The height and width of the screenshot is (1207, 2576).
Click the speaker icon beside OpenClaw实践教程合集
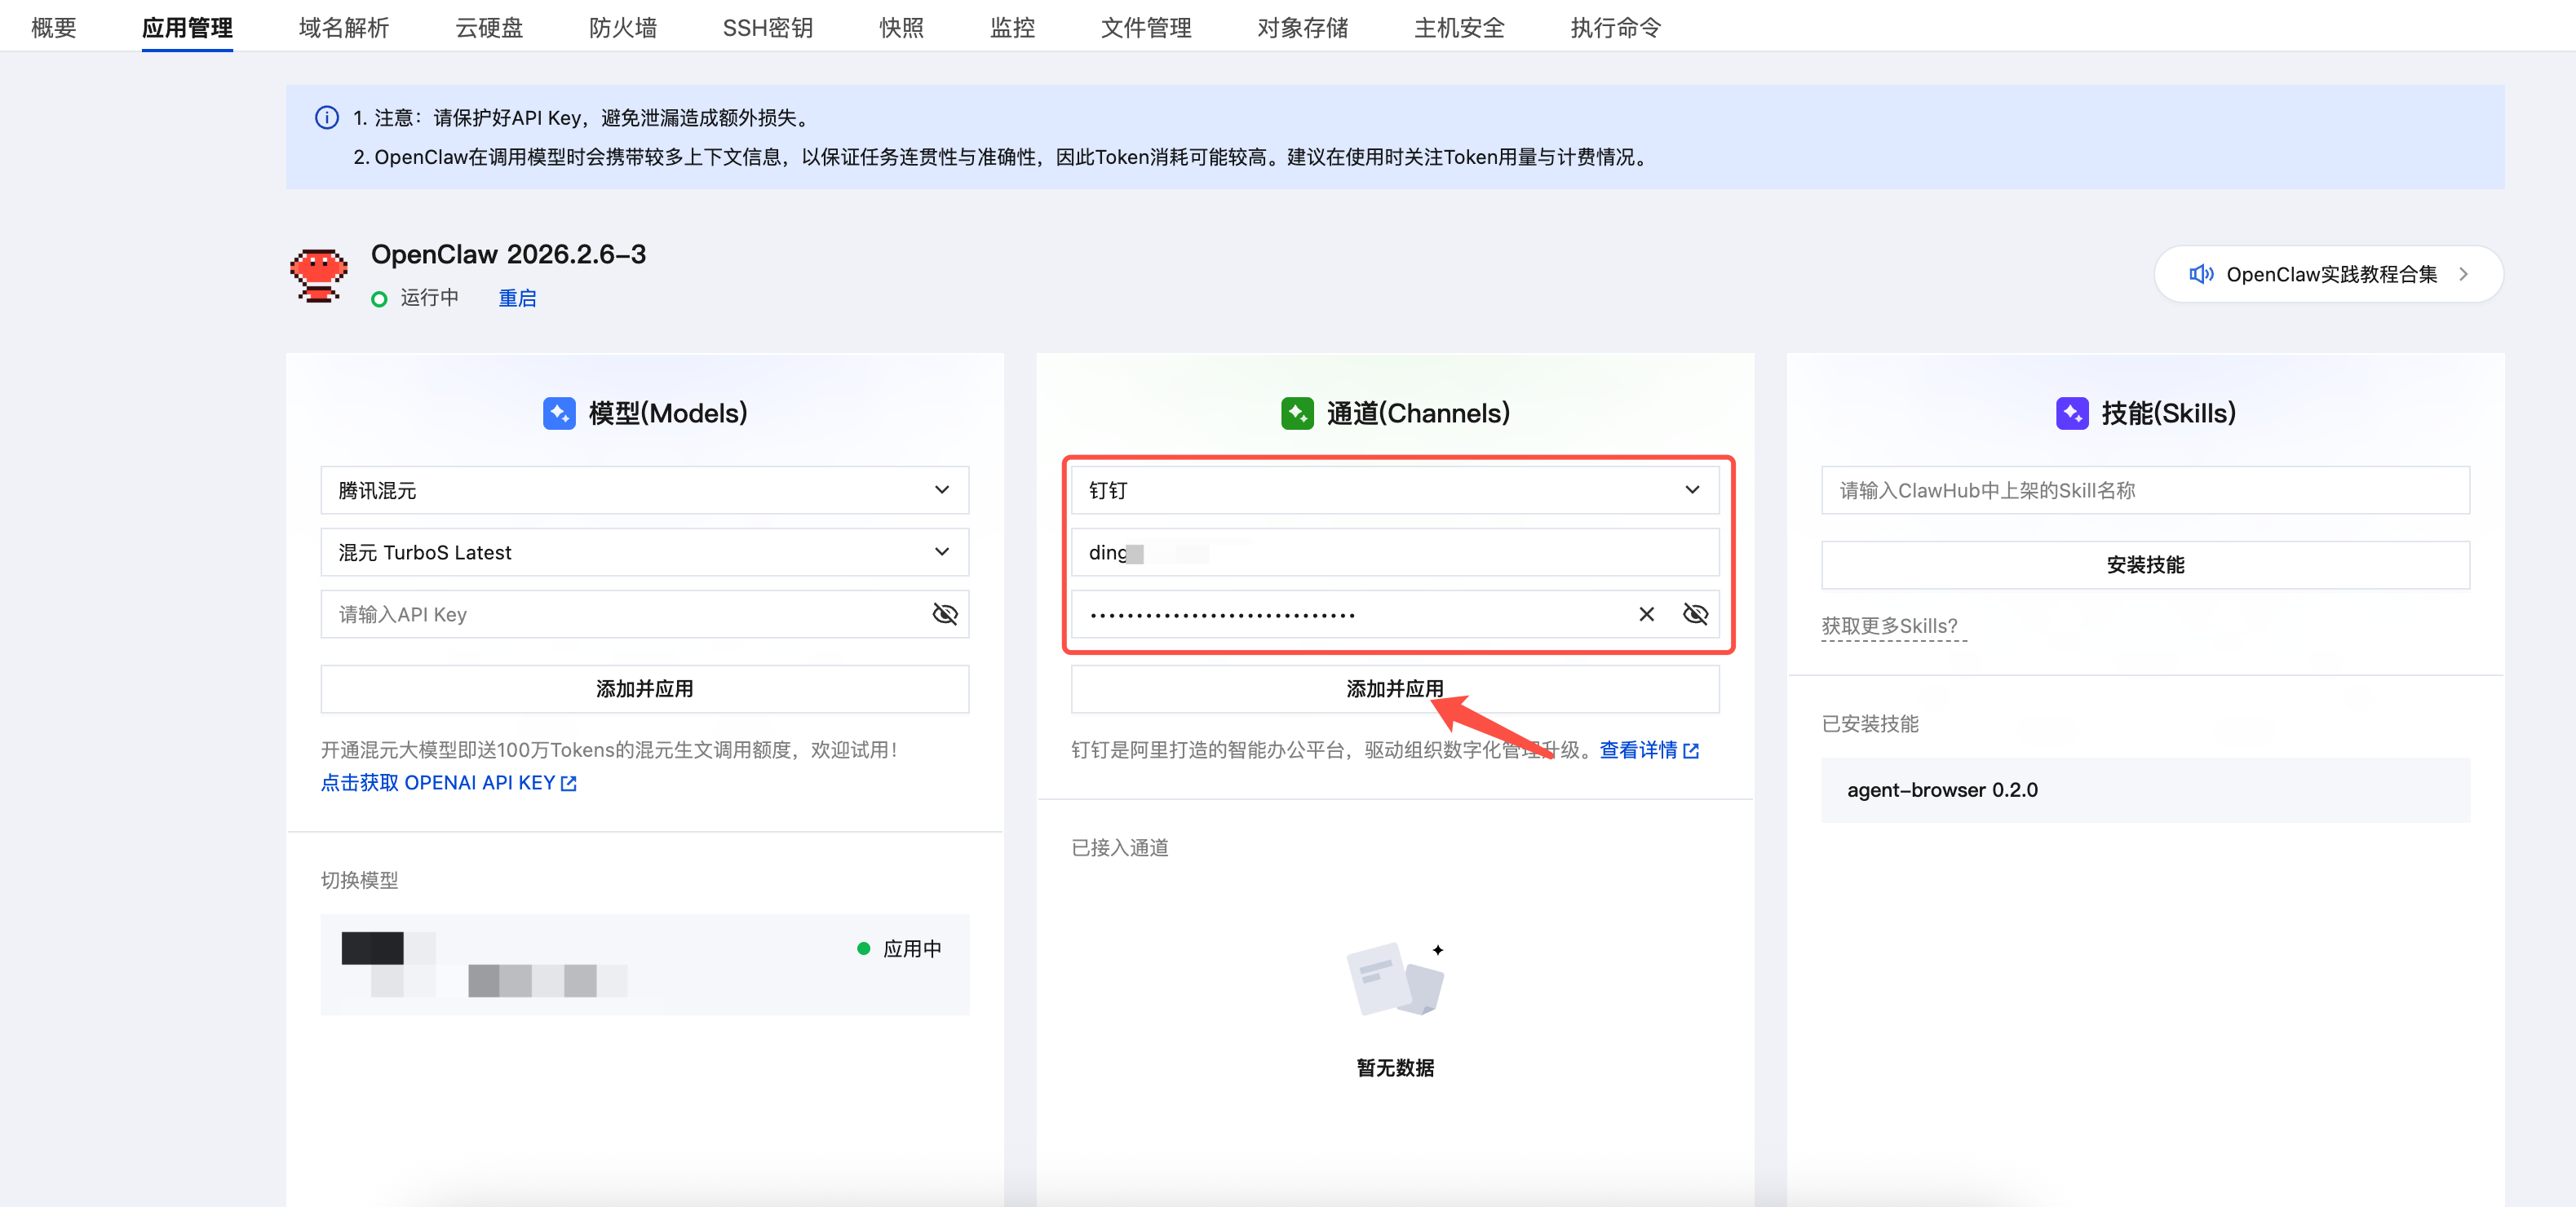coord(2201,274)
